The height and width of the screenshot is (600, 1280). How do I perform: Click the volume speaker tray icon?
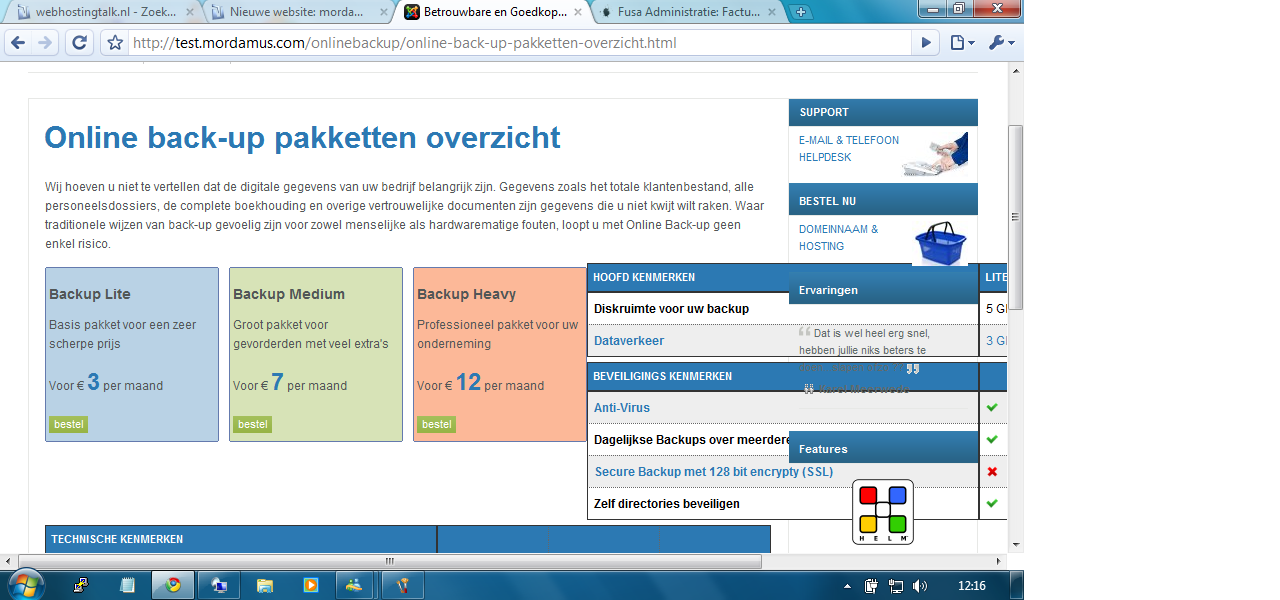click(x=920, y=586)
